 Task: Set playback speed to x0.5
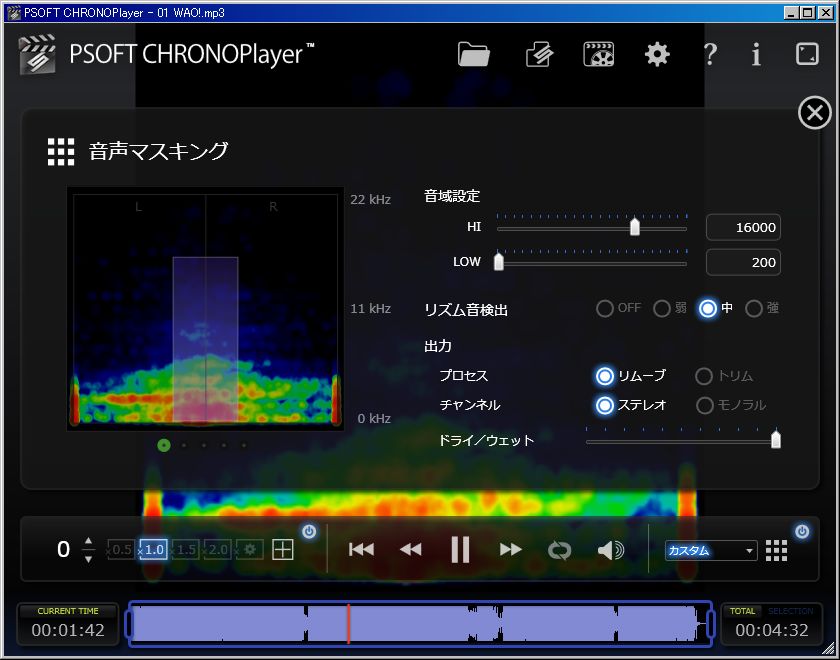point(120,550)
